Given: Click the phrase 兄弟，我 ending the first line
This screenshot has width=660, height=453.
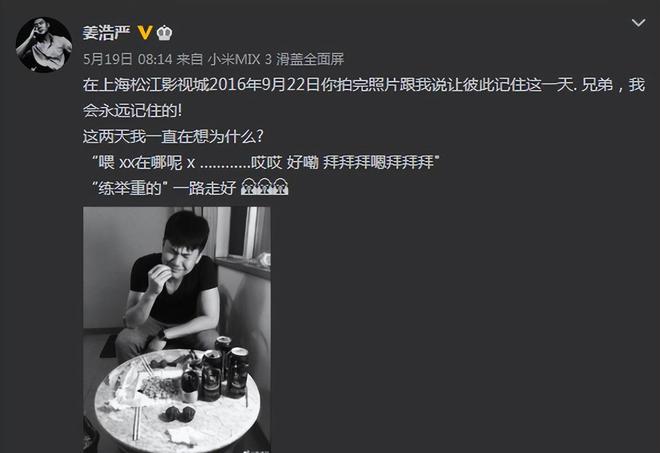Looking at the screenshot, I should (x=613, y=85).
